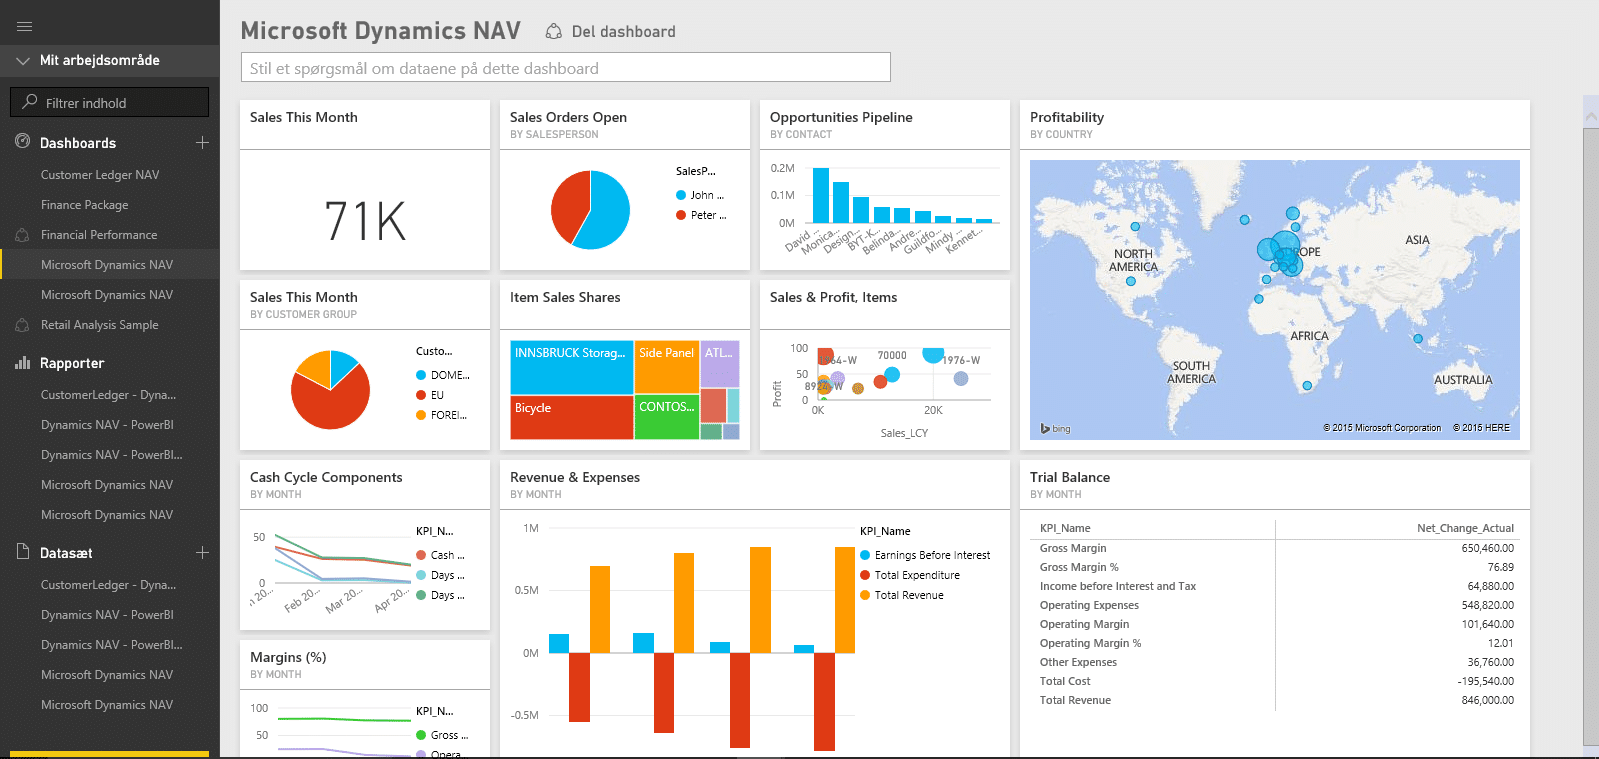Click Gross legend entry in Margins tile

click(442, 735)
